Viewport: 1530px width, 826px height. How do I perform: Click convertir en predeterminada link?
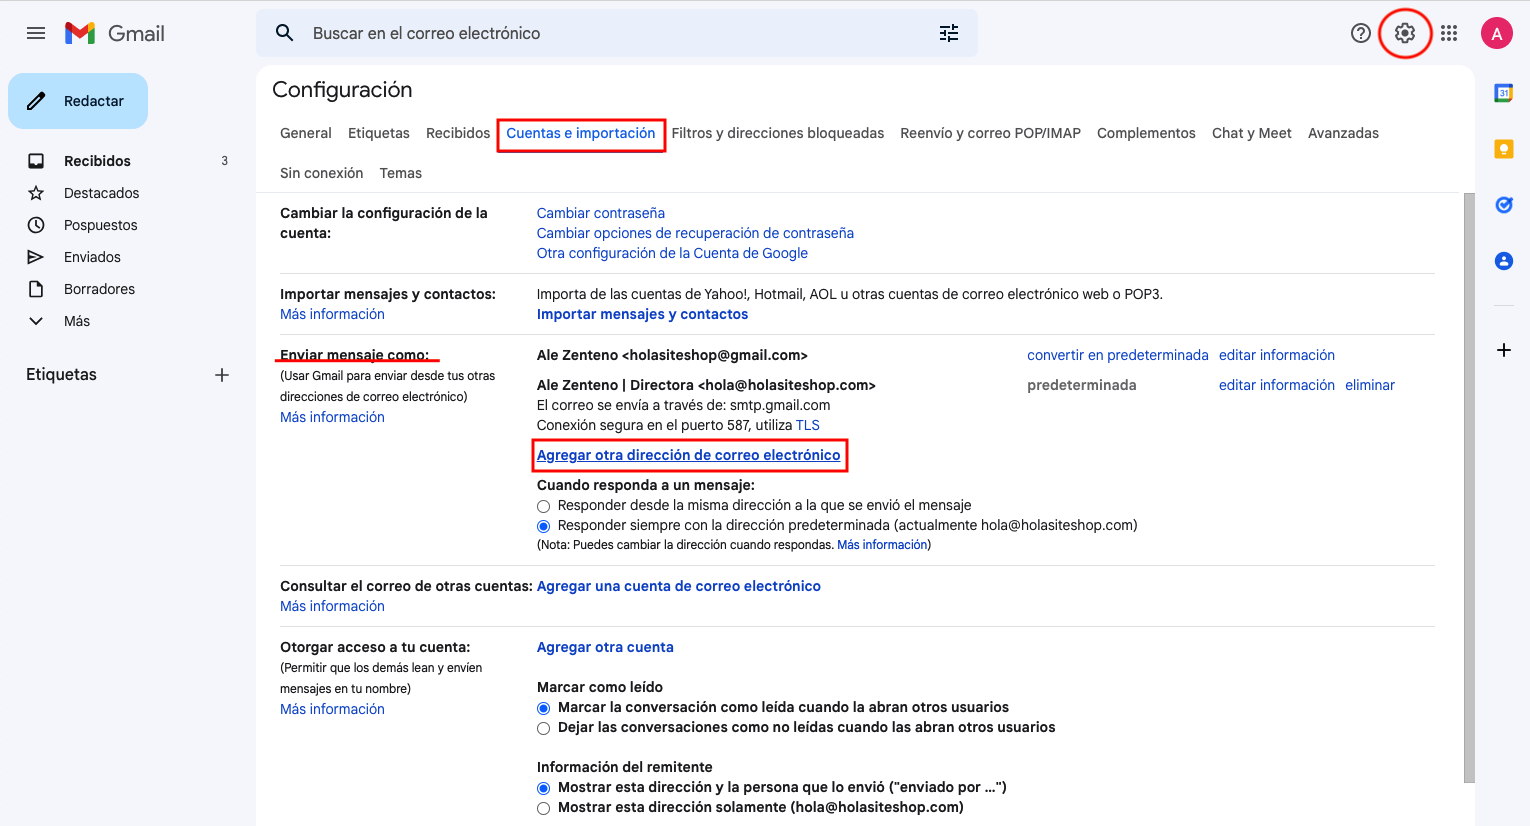pos(1118,355)
